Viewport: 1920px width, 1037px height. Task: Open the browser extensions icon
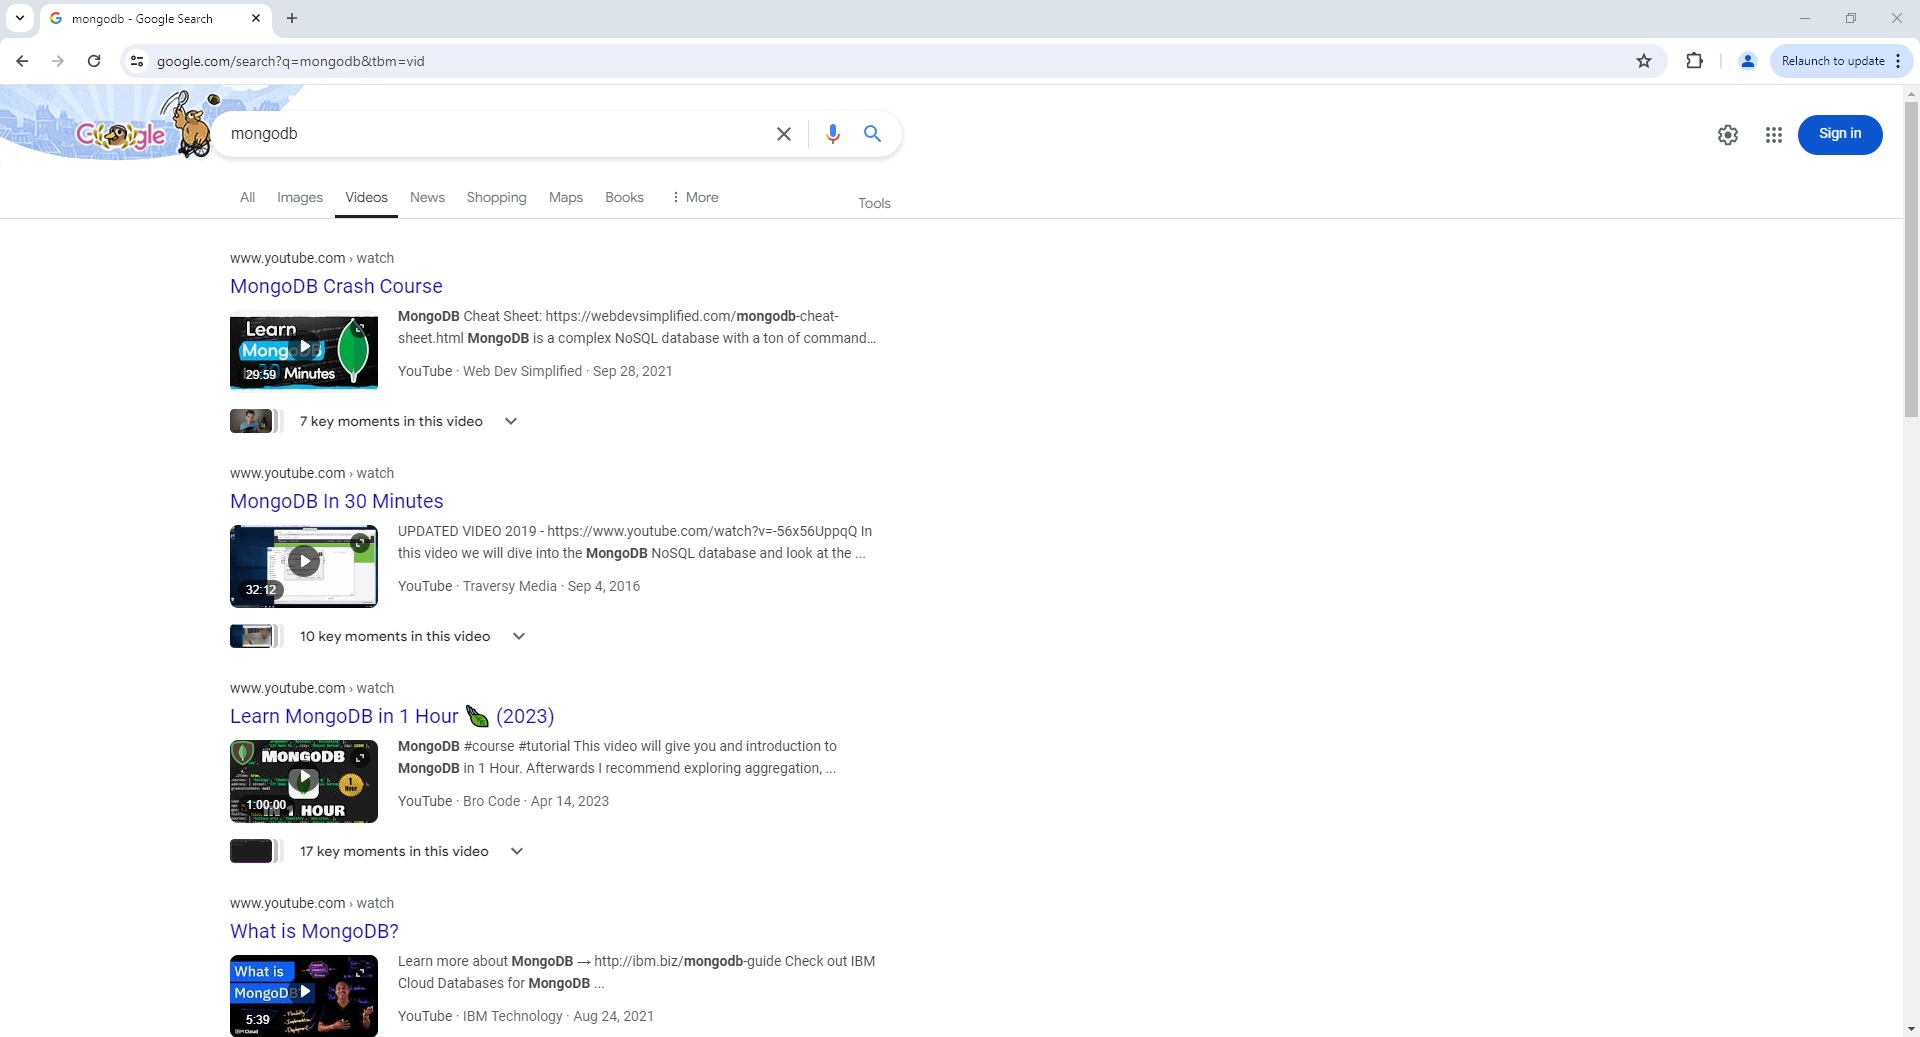1695,61
